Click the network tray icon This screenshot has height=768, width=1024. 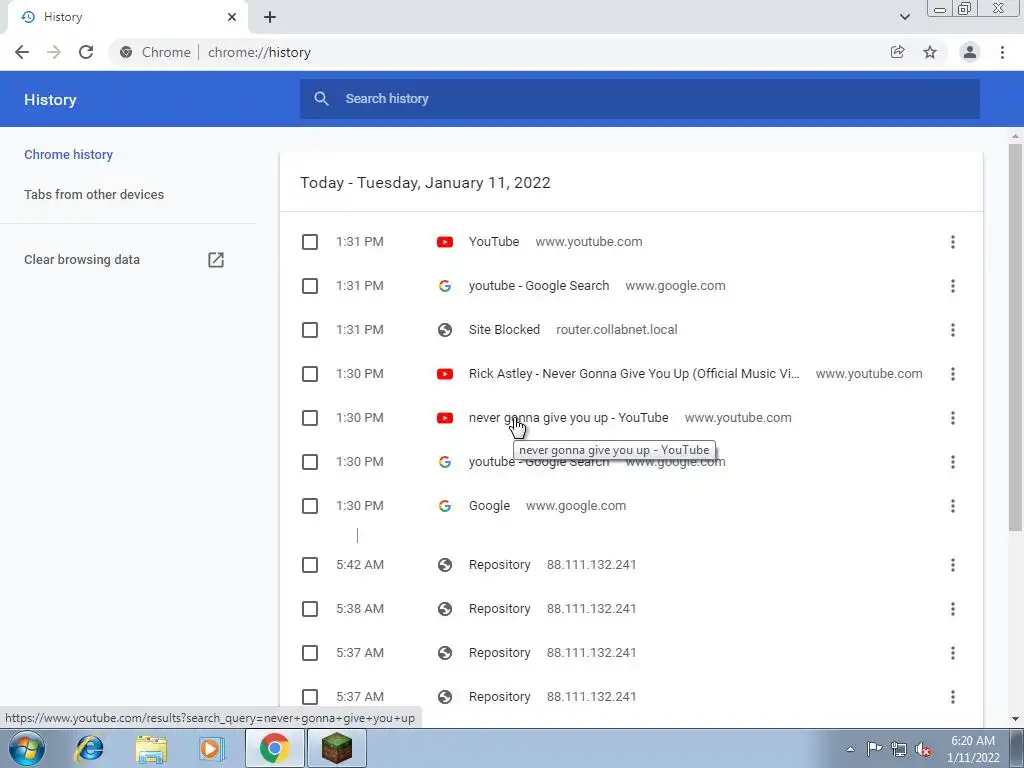[x=899, y=750]
